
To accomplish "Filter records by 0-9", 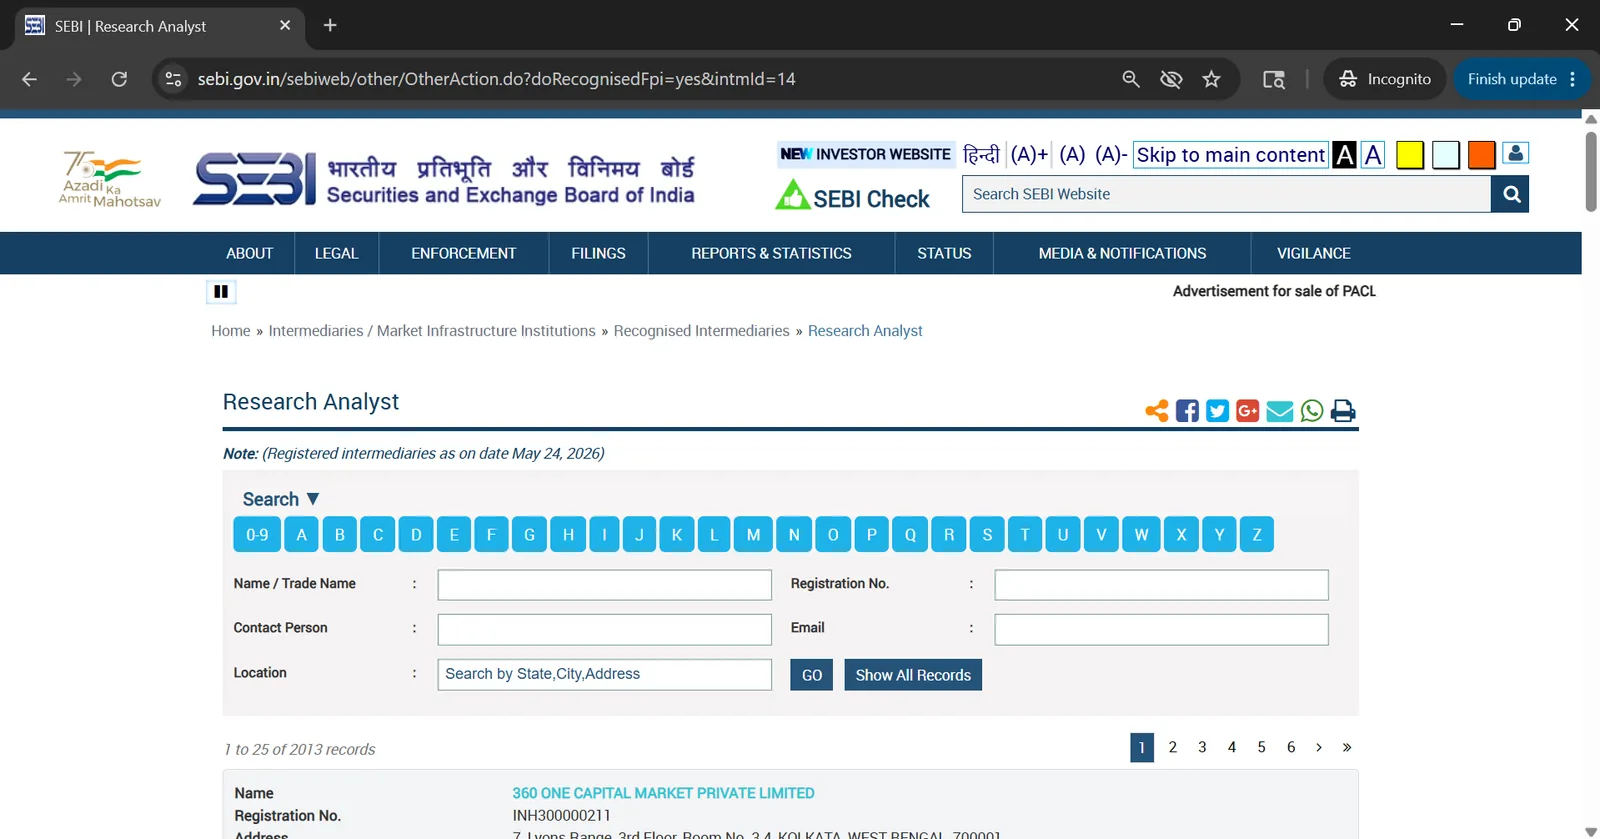I will click(x=257, y=535).
